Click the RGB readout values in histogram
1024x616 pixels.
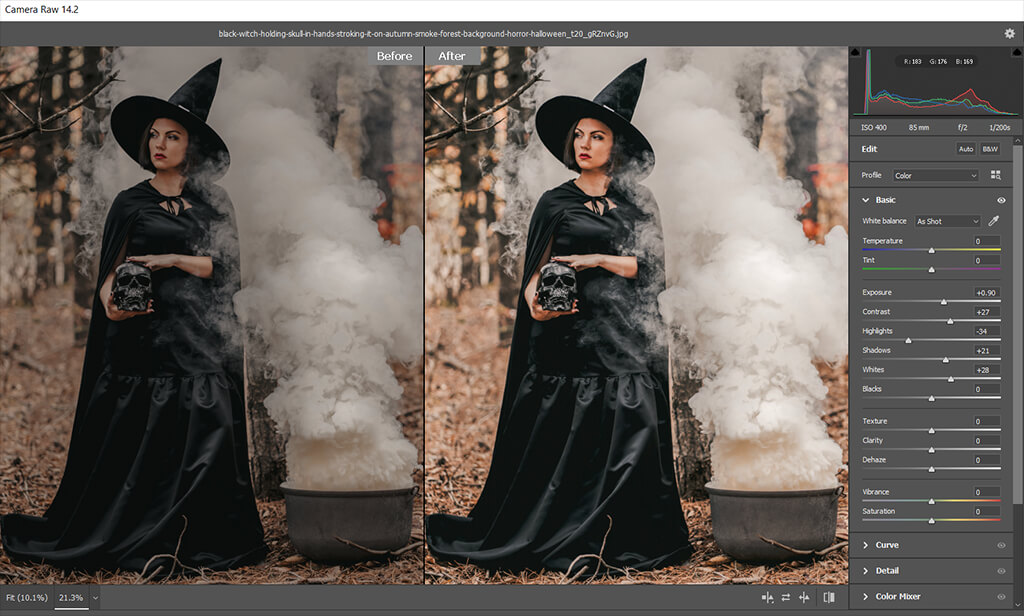pos(938,61)
